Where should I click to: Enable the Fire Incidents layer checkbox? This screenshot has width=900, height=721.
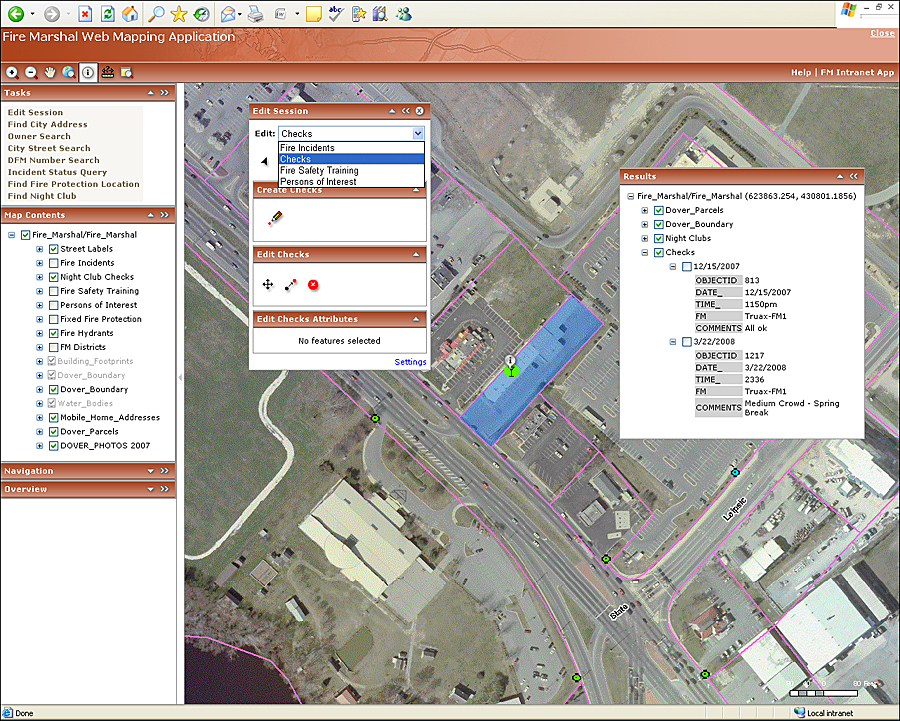tap(53, 263)
